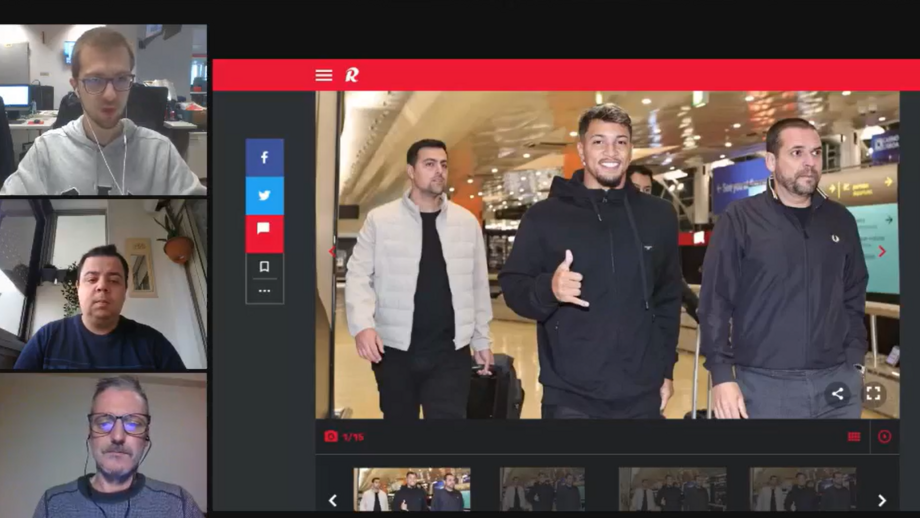Click the red camera photo counter icon
The width and height of the screenshot is (920, 518).
tap(331, 436)
